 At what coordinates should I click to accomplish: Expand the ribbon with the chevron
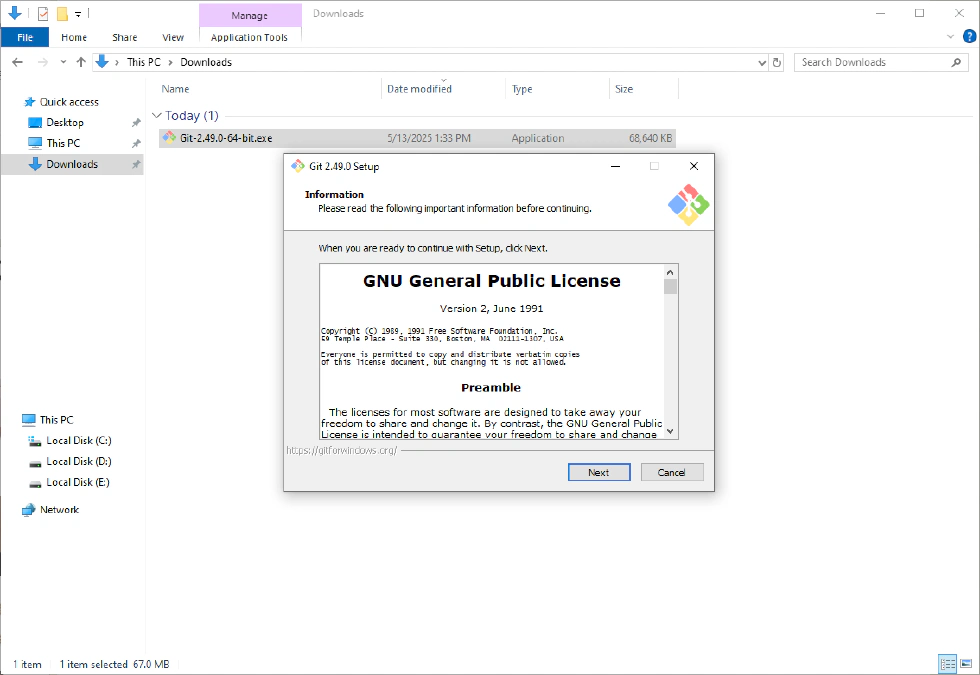coord(950,37)
